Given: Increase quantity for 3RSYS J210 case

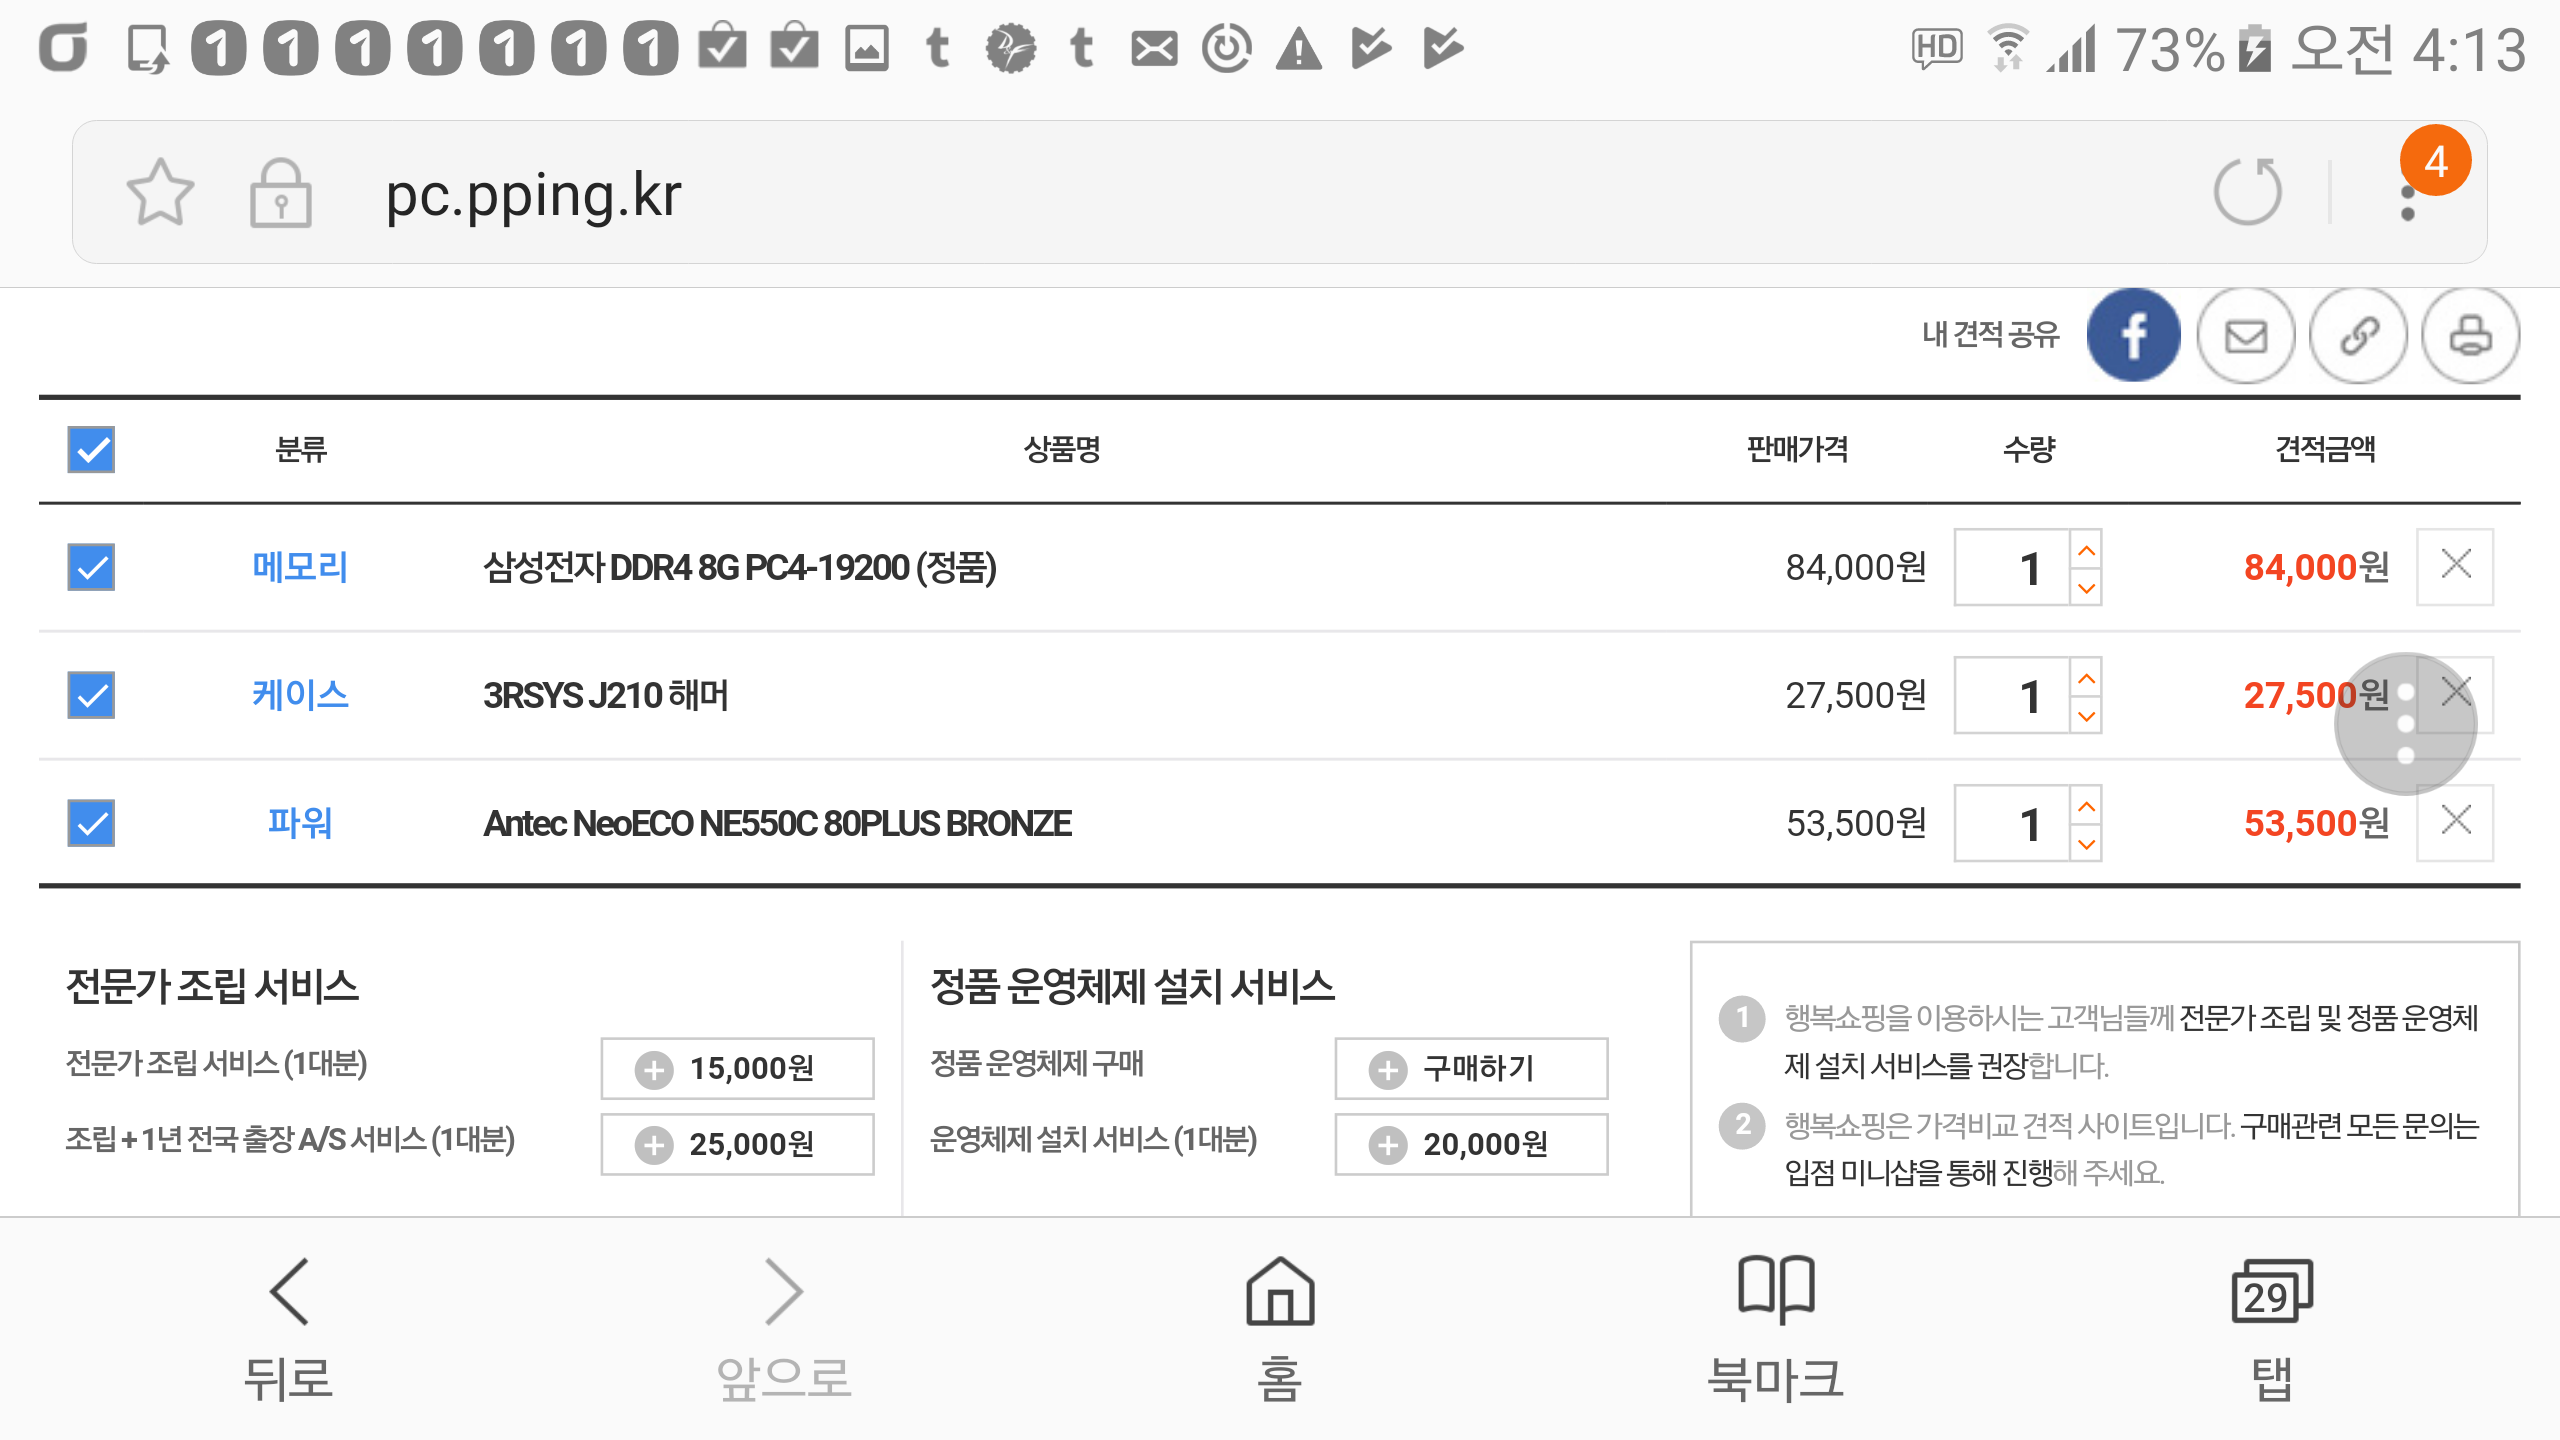Looking at the screenshot, I should point(2086,677).
